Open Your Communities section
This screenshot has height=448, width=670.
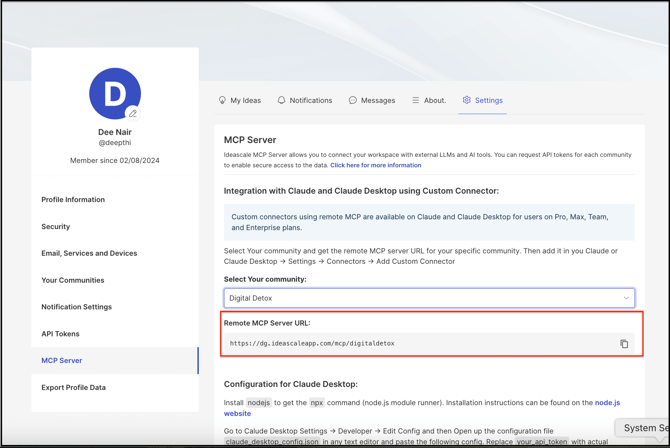(73, 281)
